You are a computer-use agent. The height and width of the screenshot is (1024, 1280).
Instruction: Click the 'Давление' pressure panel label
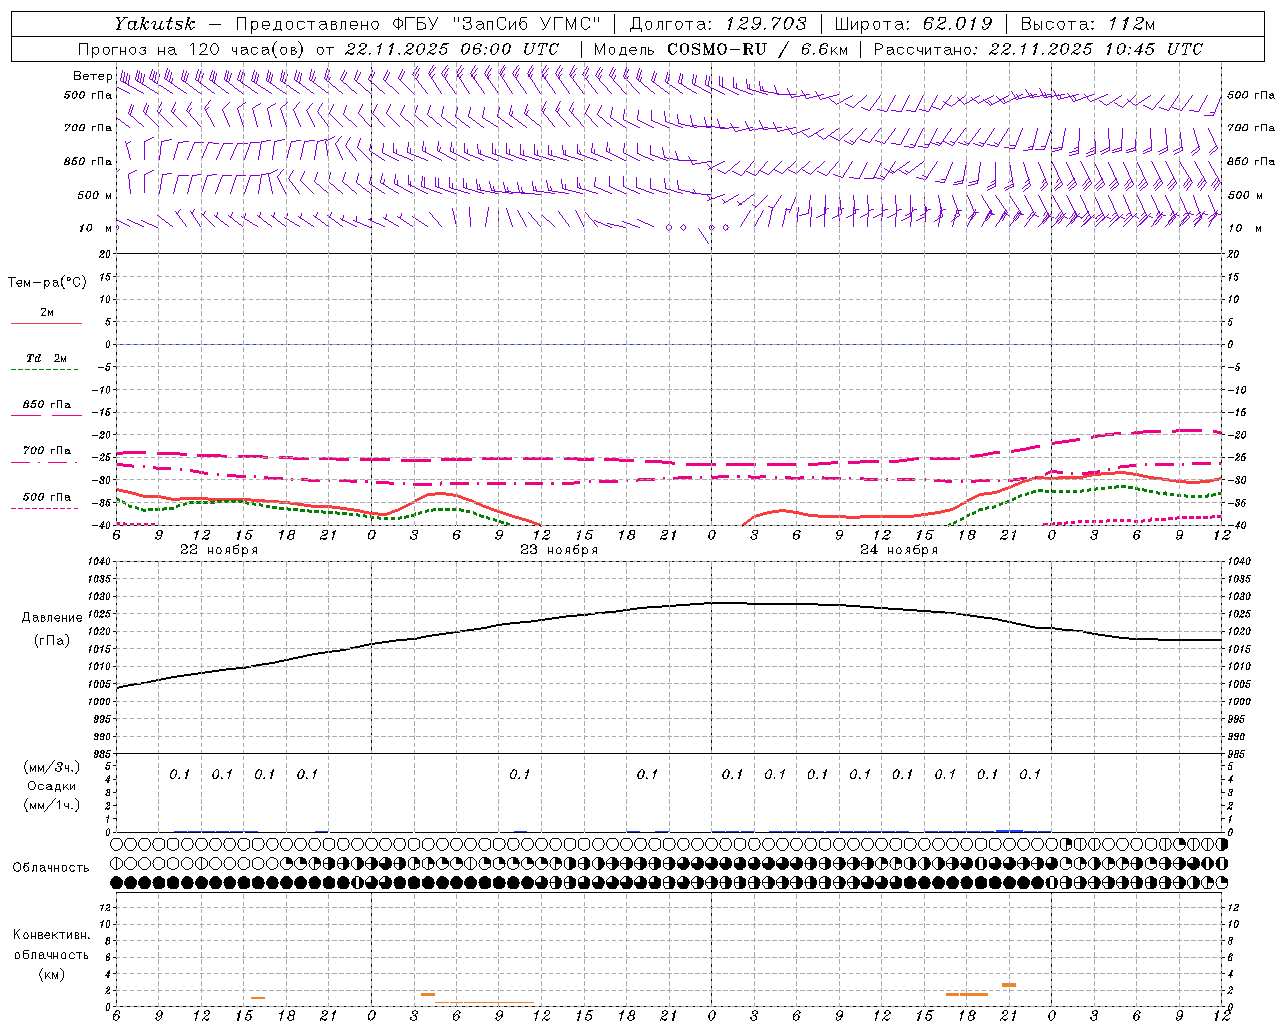tap(54, 618)
